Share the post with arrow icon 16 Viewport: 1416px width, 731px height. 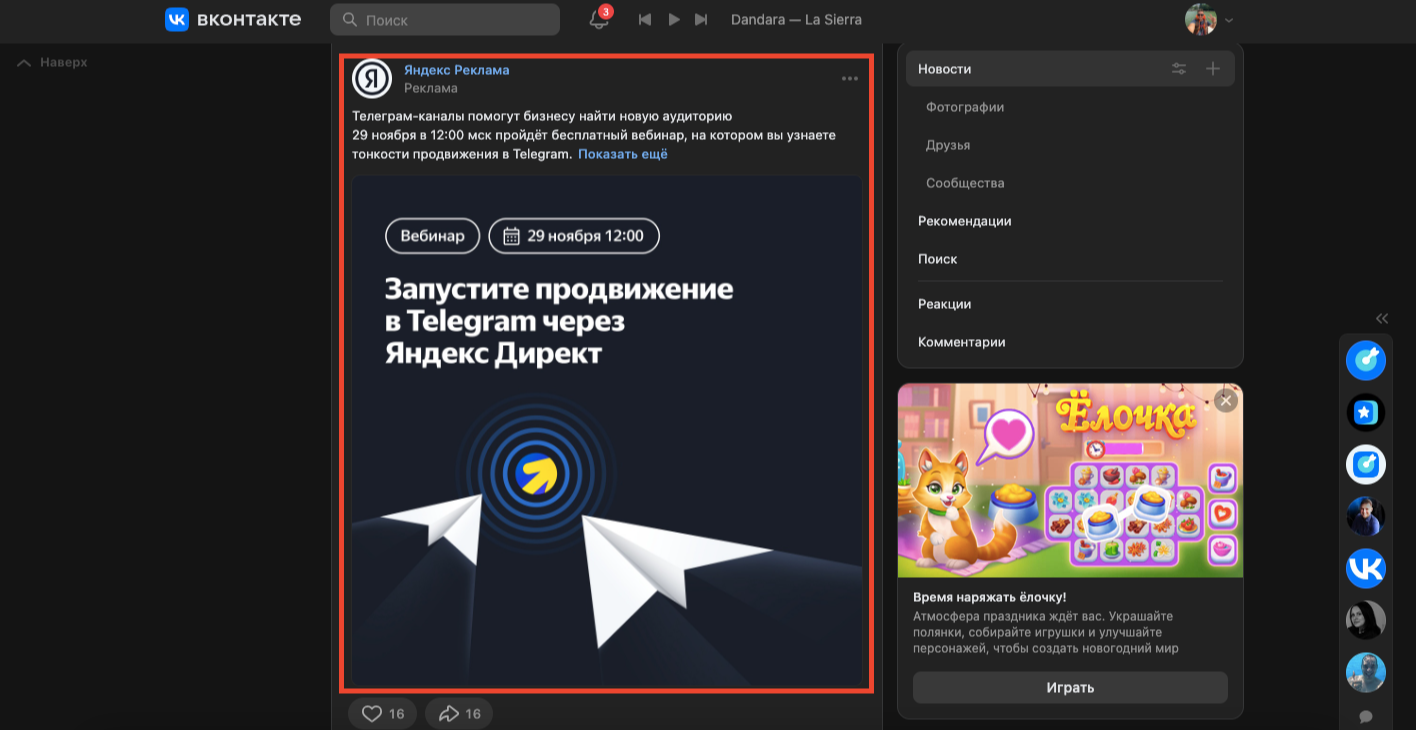point(459,714)
